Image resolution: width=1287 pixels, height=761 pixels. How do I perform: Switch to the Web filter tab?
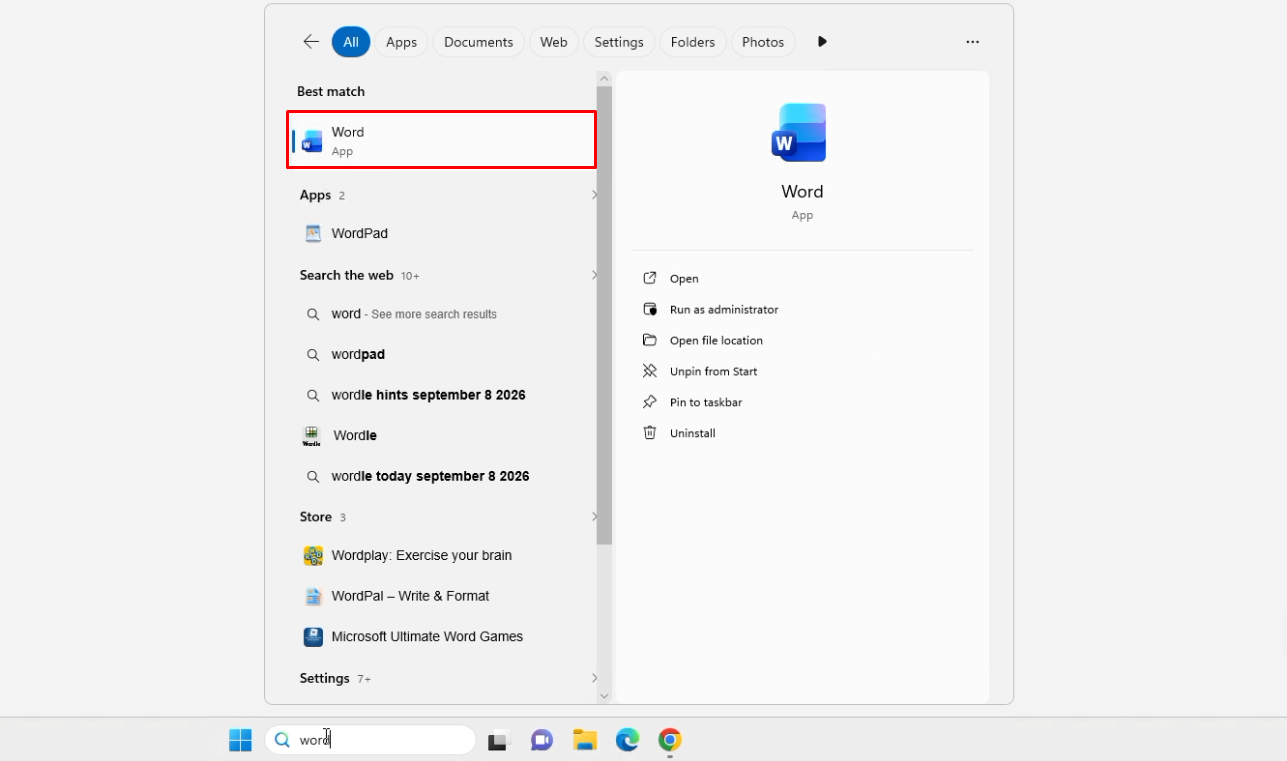pos(553,42)
